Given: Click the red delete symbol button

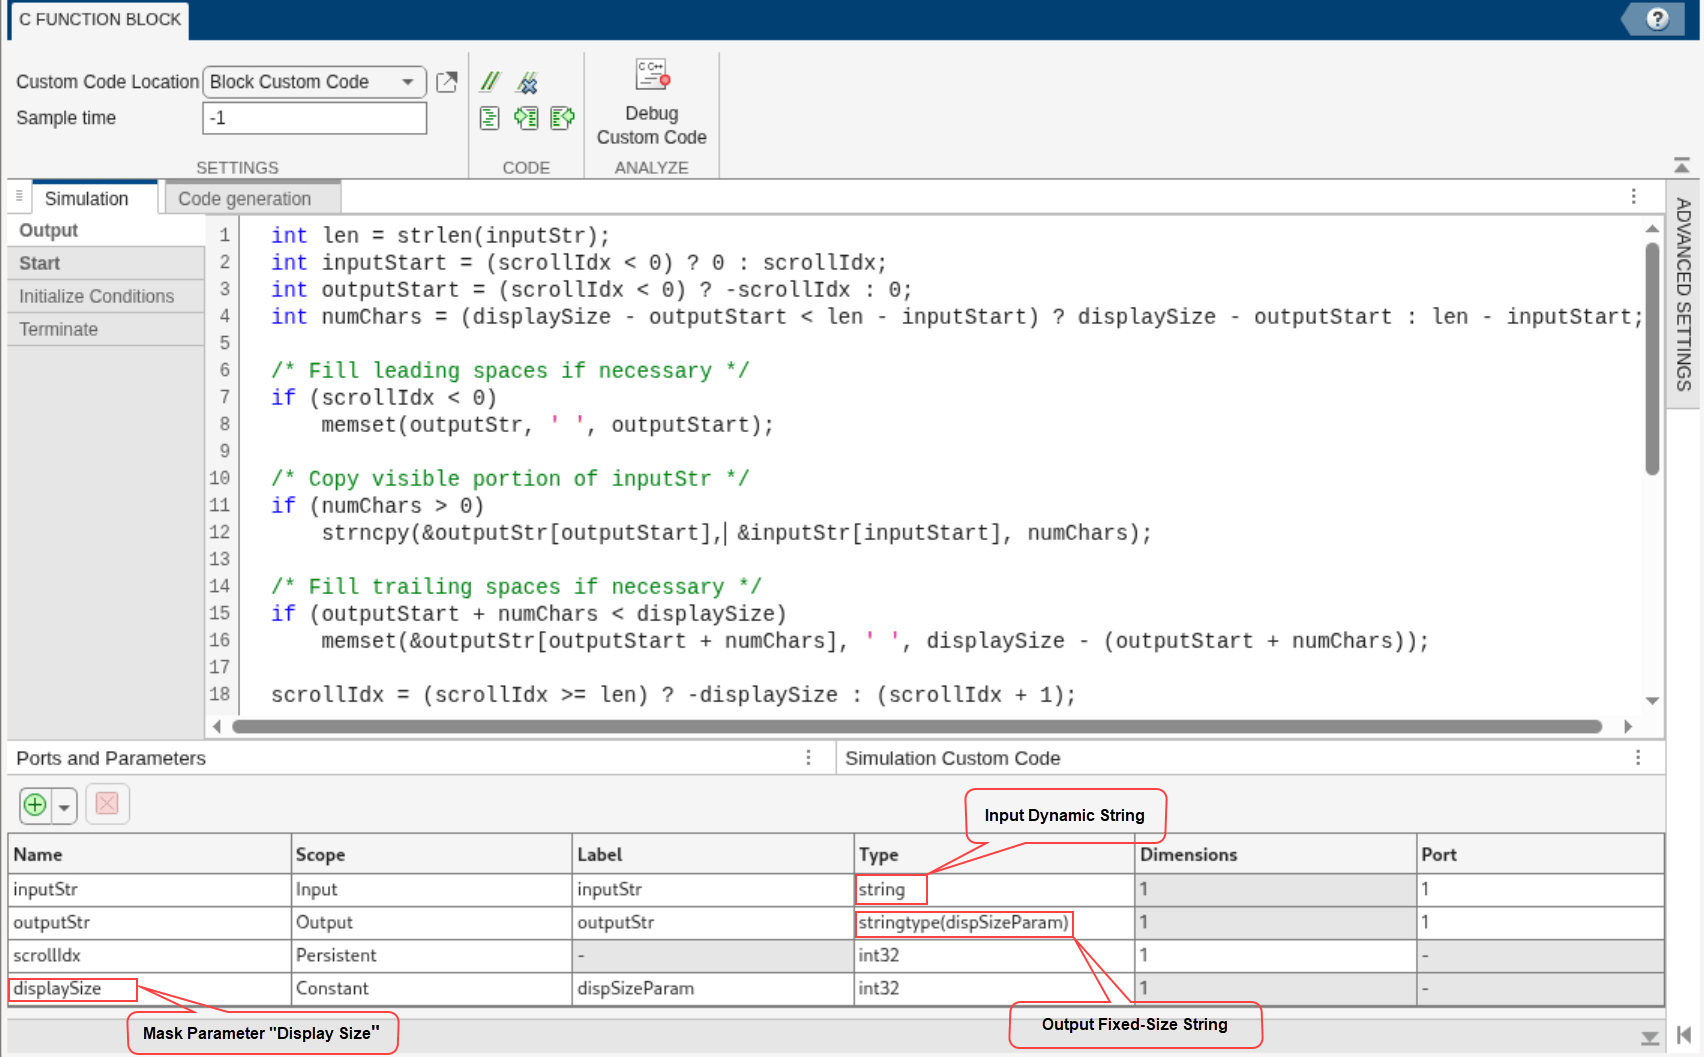Looking at the screenshot, I should [x=107, y=804].
